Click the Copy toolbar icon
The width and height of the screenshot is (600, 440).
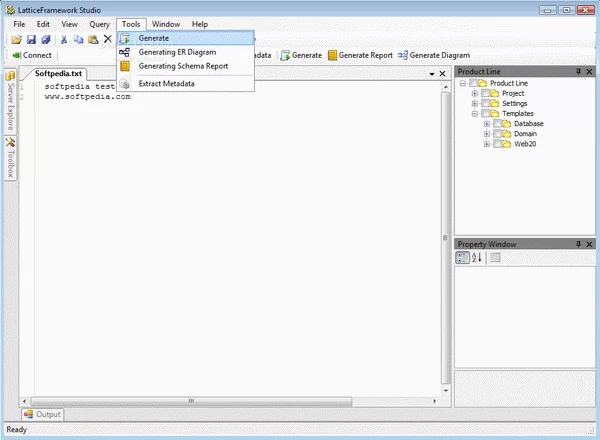(x=78, y=39)
